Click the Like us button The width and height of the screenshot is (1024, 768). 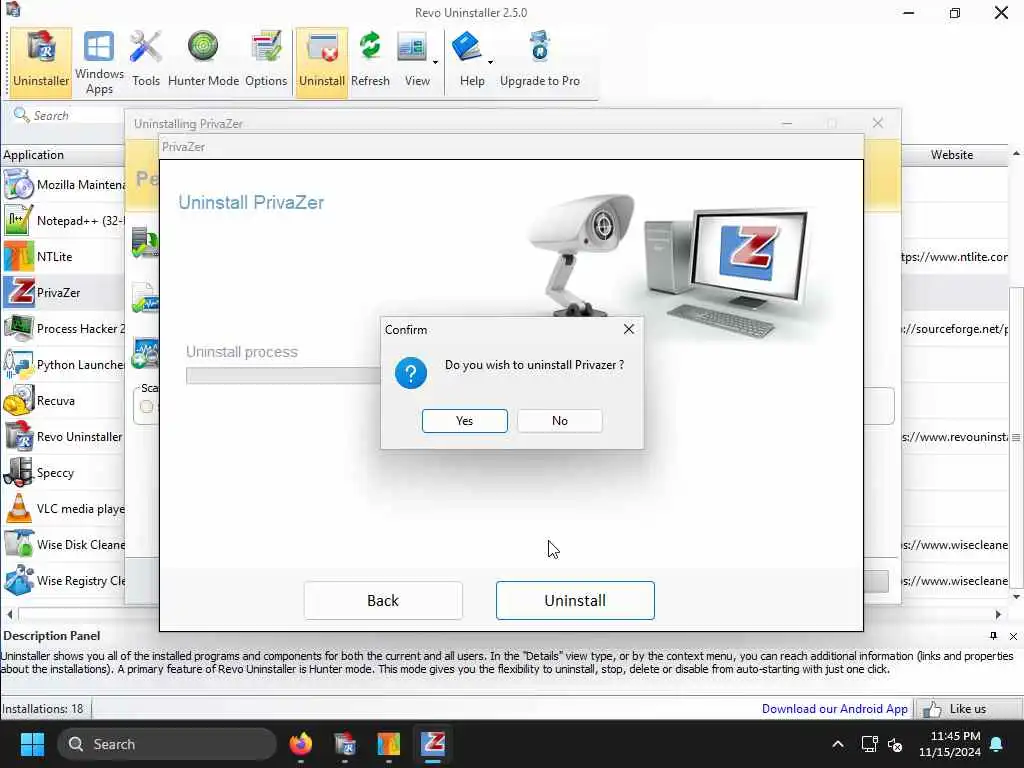[968, 709]
